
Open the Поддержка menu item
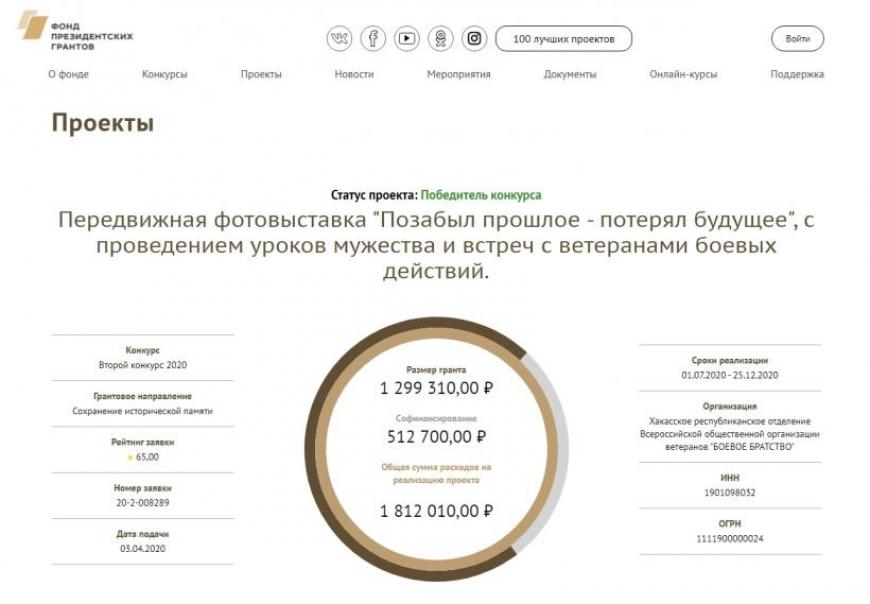(797, 75)
